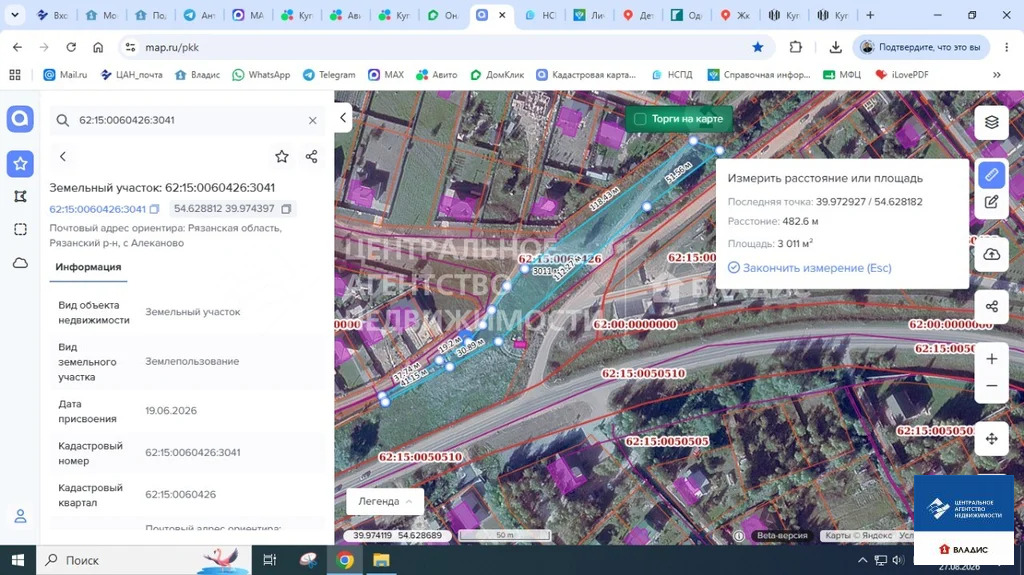The image size is (1024, 575).
Task: Open Chrome three-dot menu
Action: 1006,47
